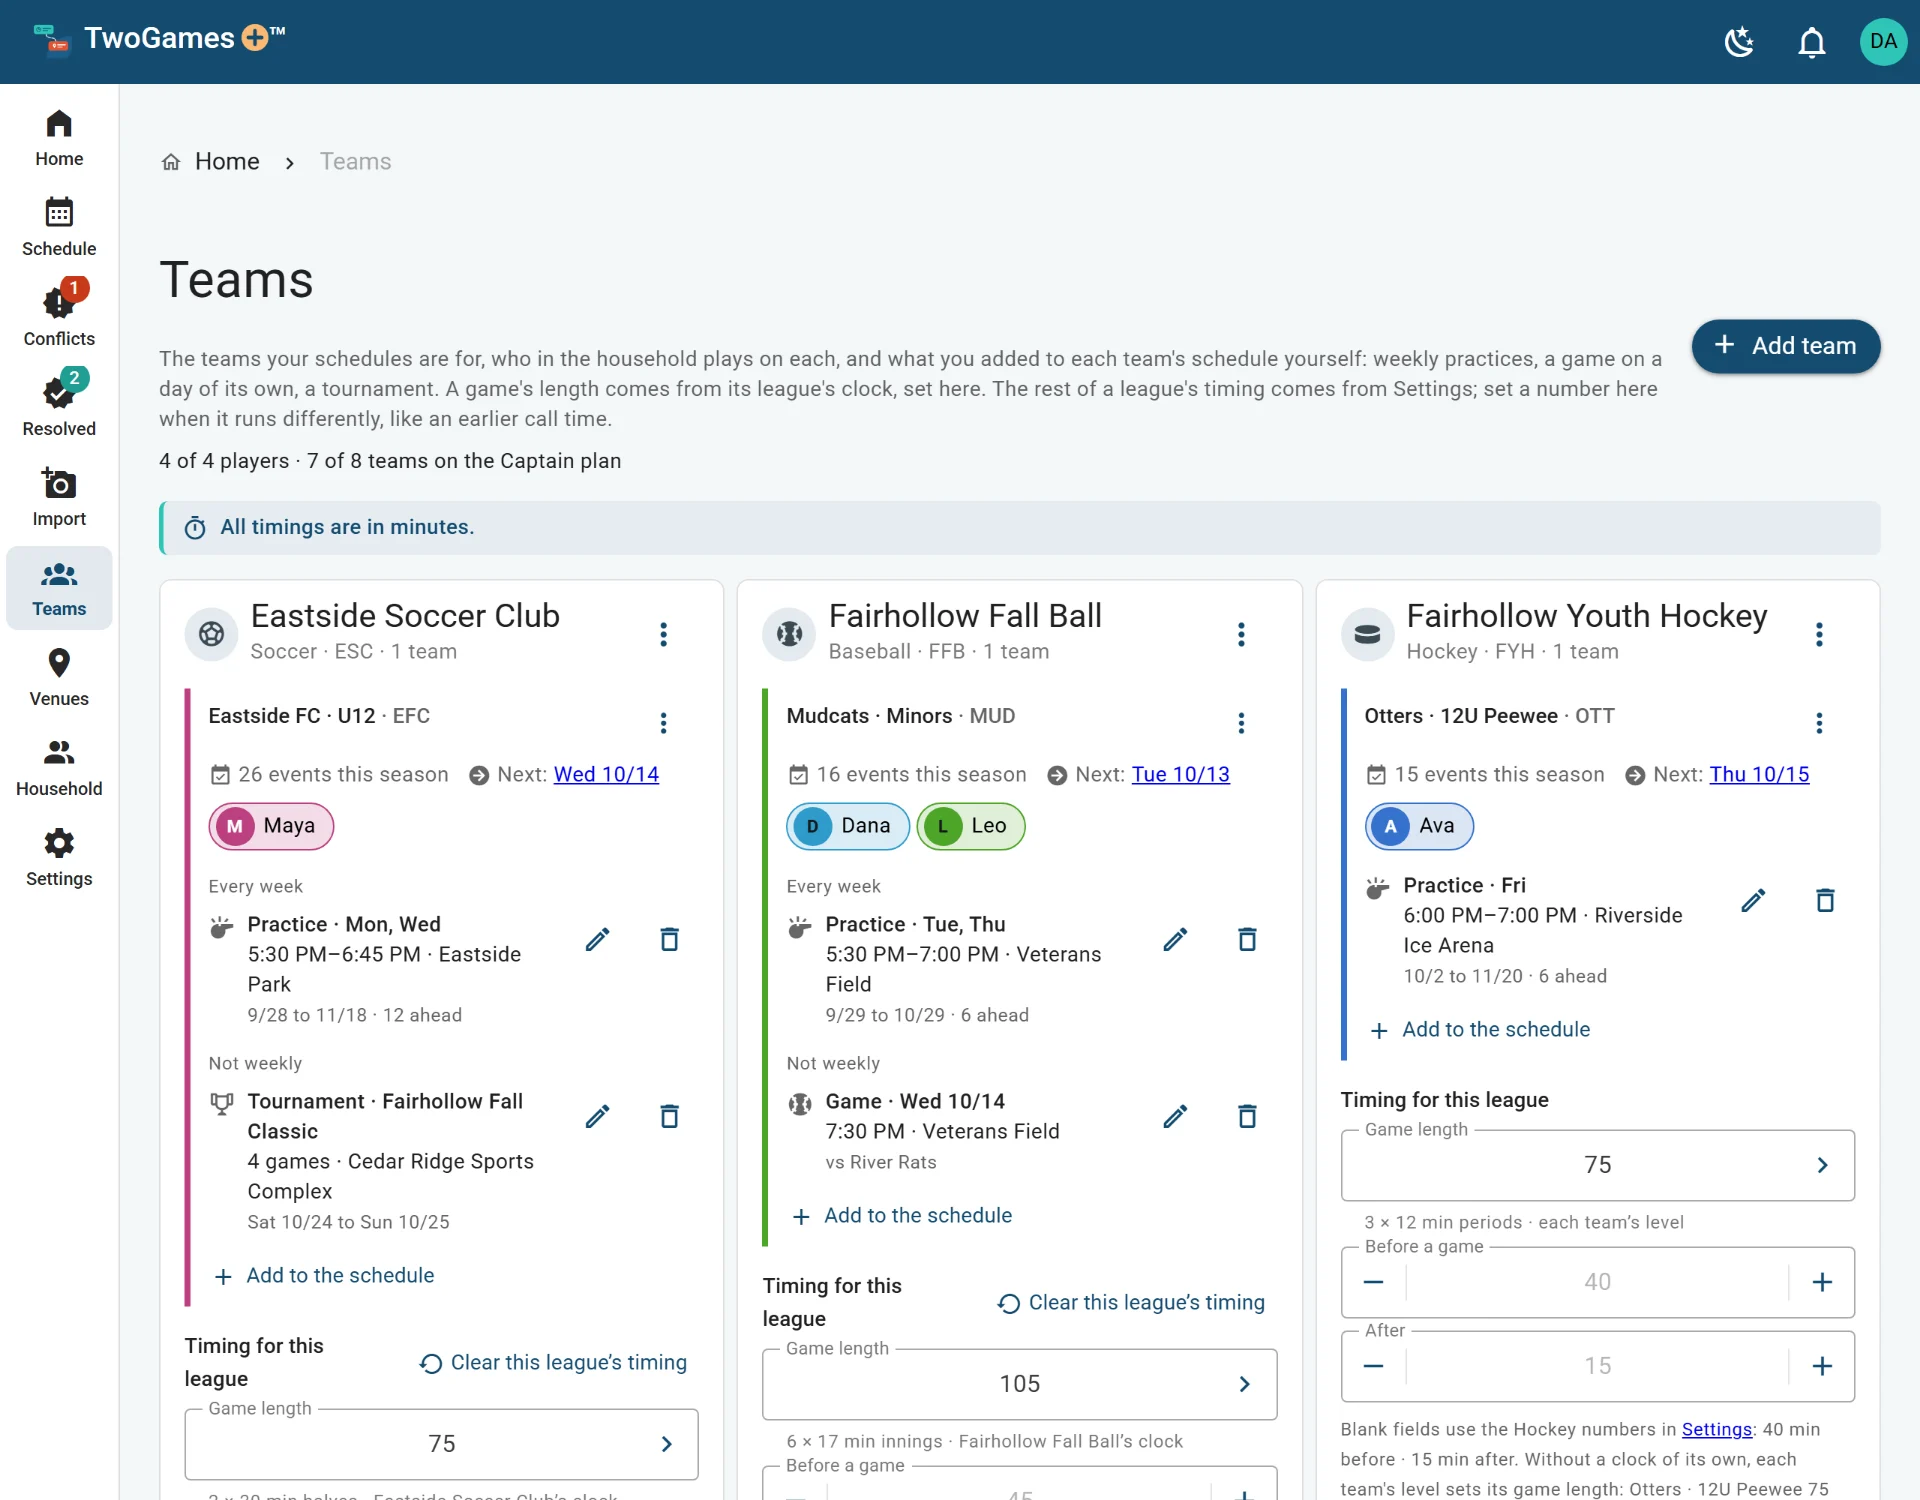This screenshot has height=1500, width=1920.
Task: Click Home breadcrumb link
Action: point(226,162)
